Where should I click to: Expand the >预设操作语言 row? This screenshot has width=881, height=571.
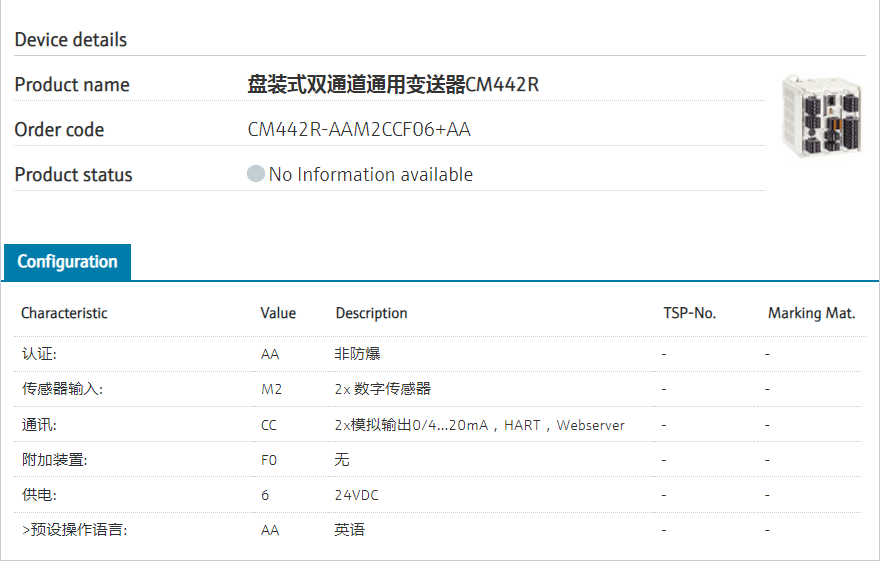pyautogui.click(x=74, y=530)
